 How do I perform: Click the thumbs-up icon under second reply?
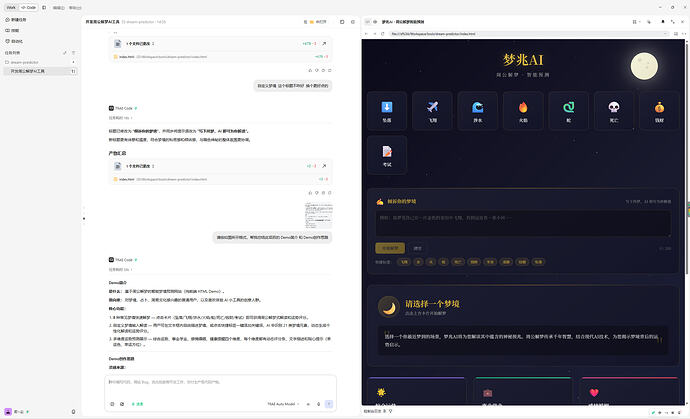310,193
